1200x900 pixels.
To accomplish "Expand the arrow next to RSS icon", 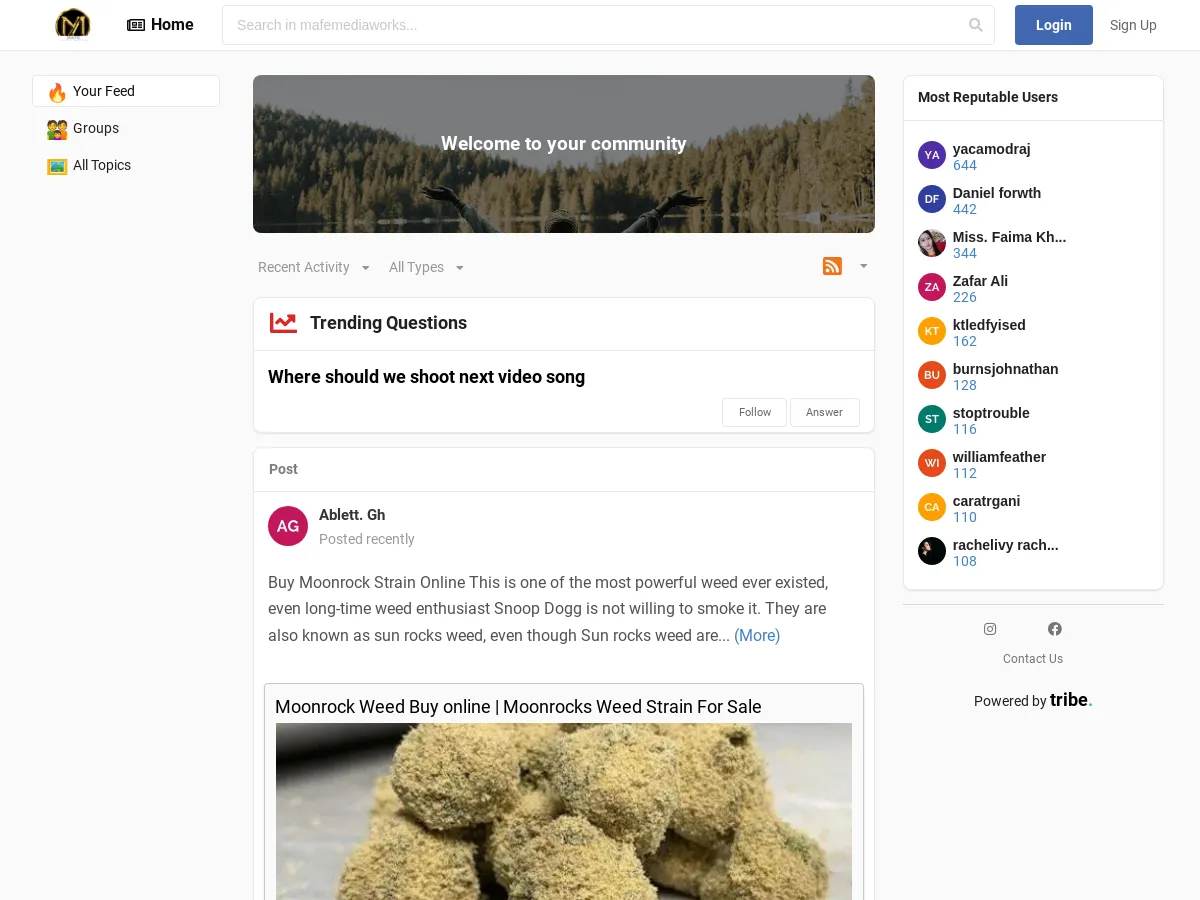I will click(863, 266).
